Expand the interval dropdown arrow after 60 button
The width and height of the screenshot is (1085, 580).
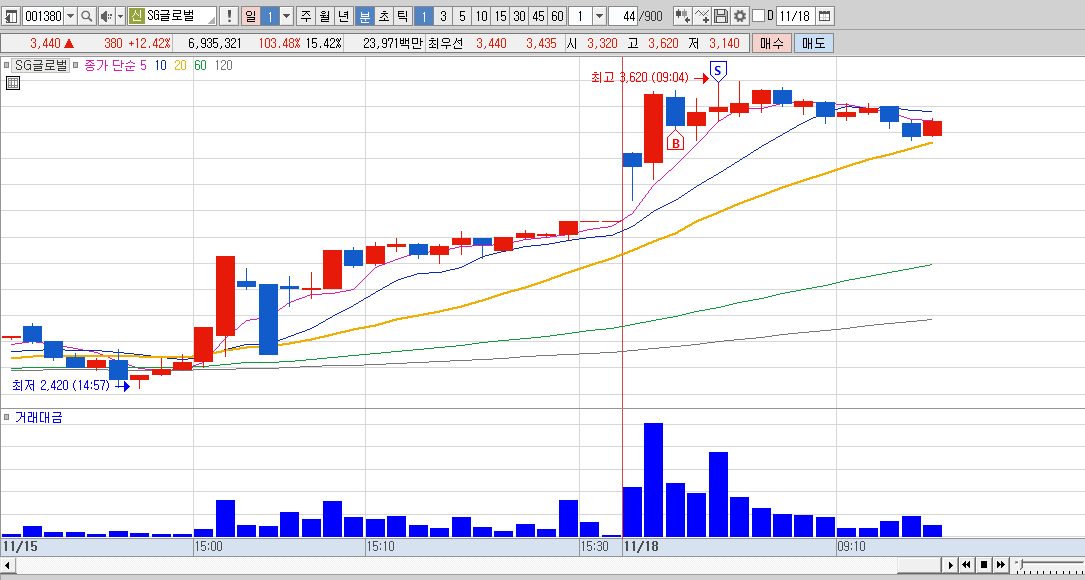click(599, 16)
